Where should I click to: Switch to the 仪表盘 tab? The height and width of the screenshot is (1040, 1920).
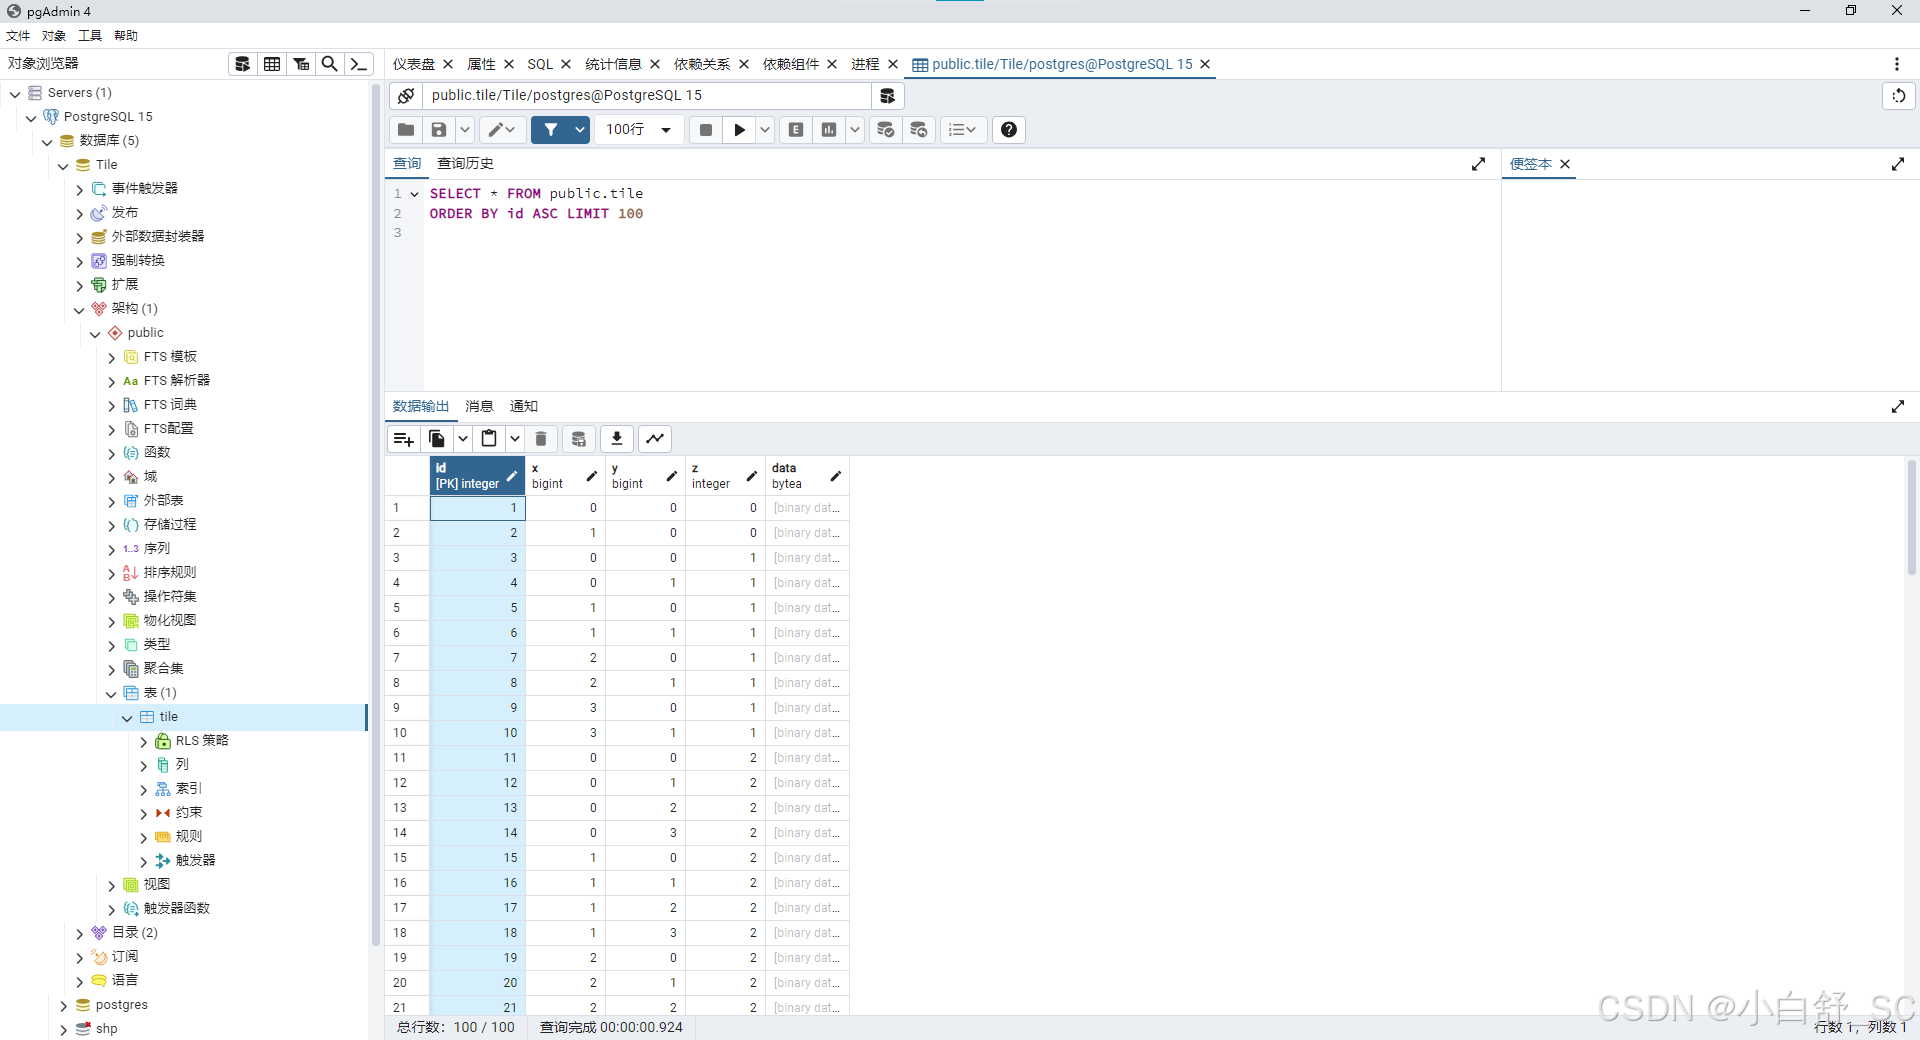point(413,64)
